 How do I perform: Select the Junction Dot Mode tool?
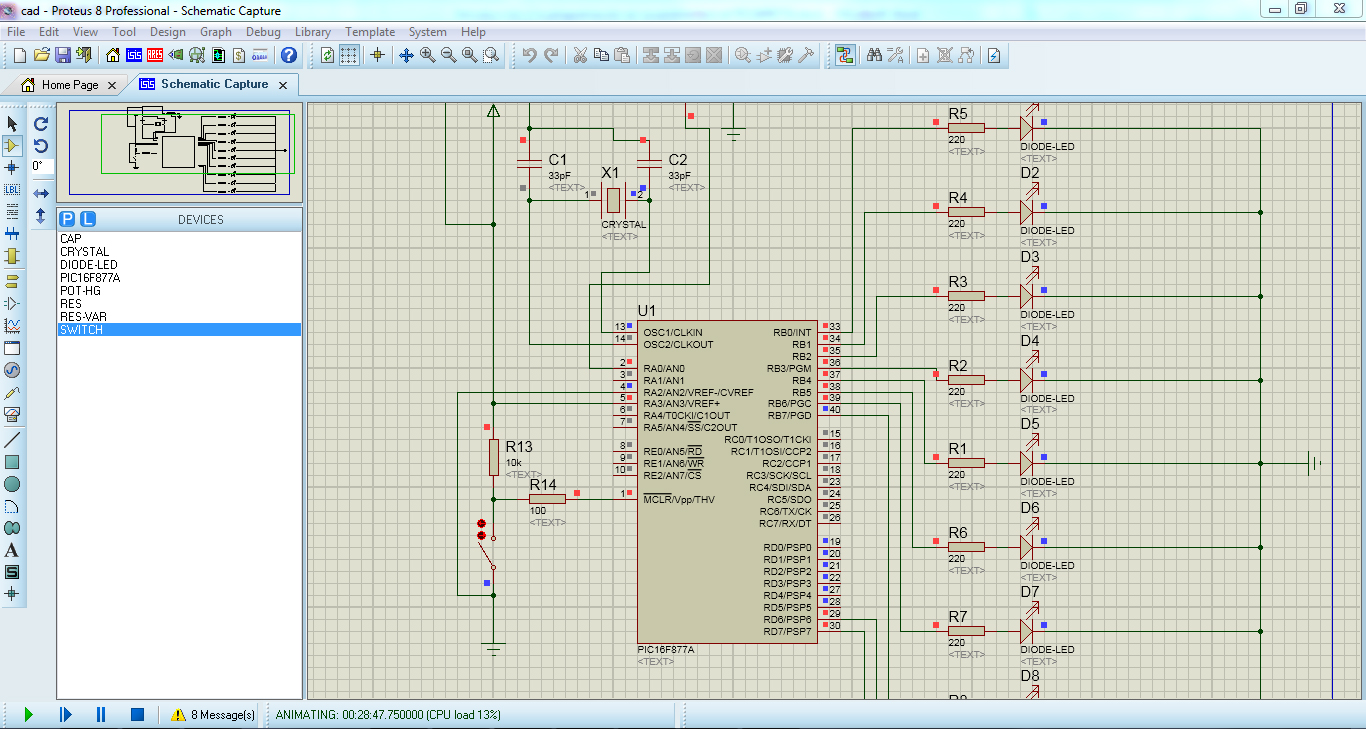point(12,167)
